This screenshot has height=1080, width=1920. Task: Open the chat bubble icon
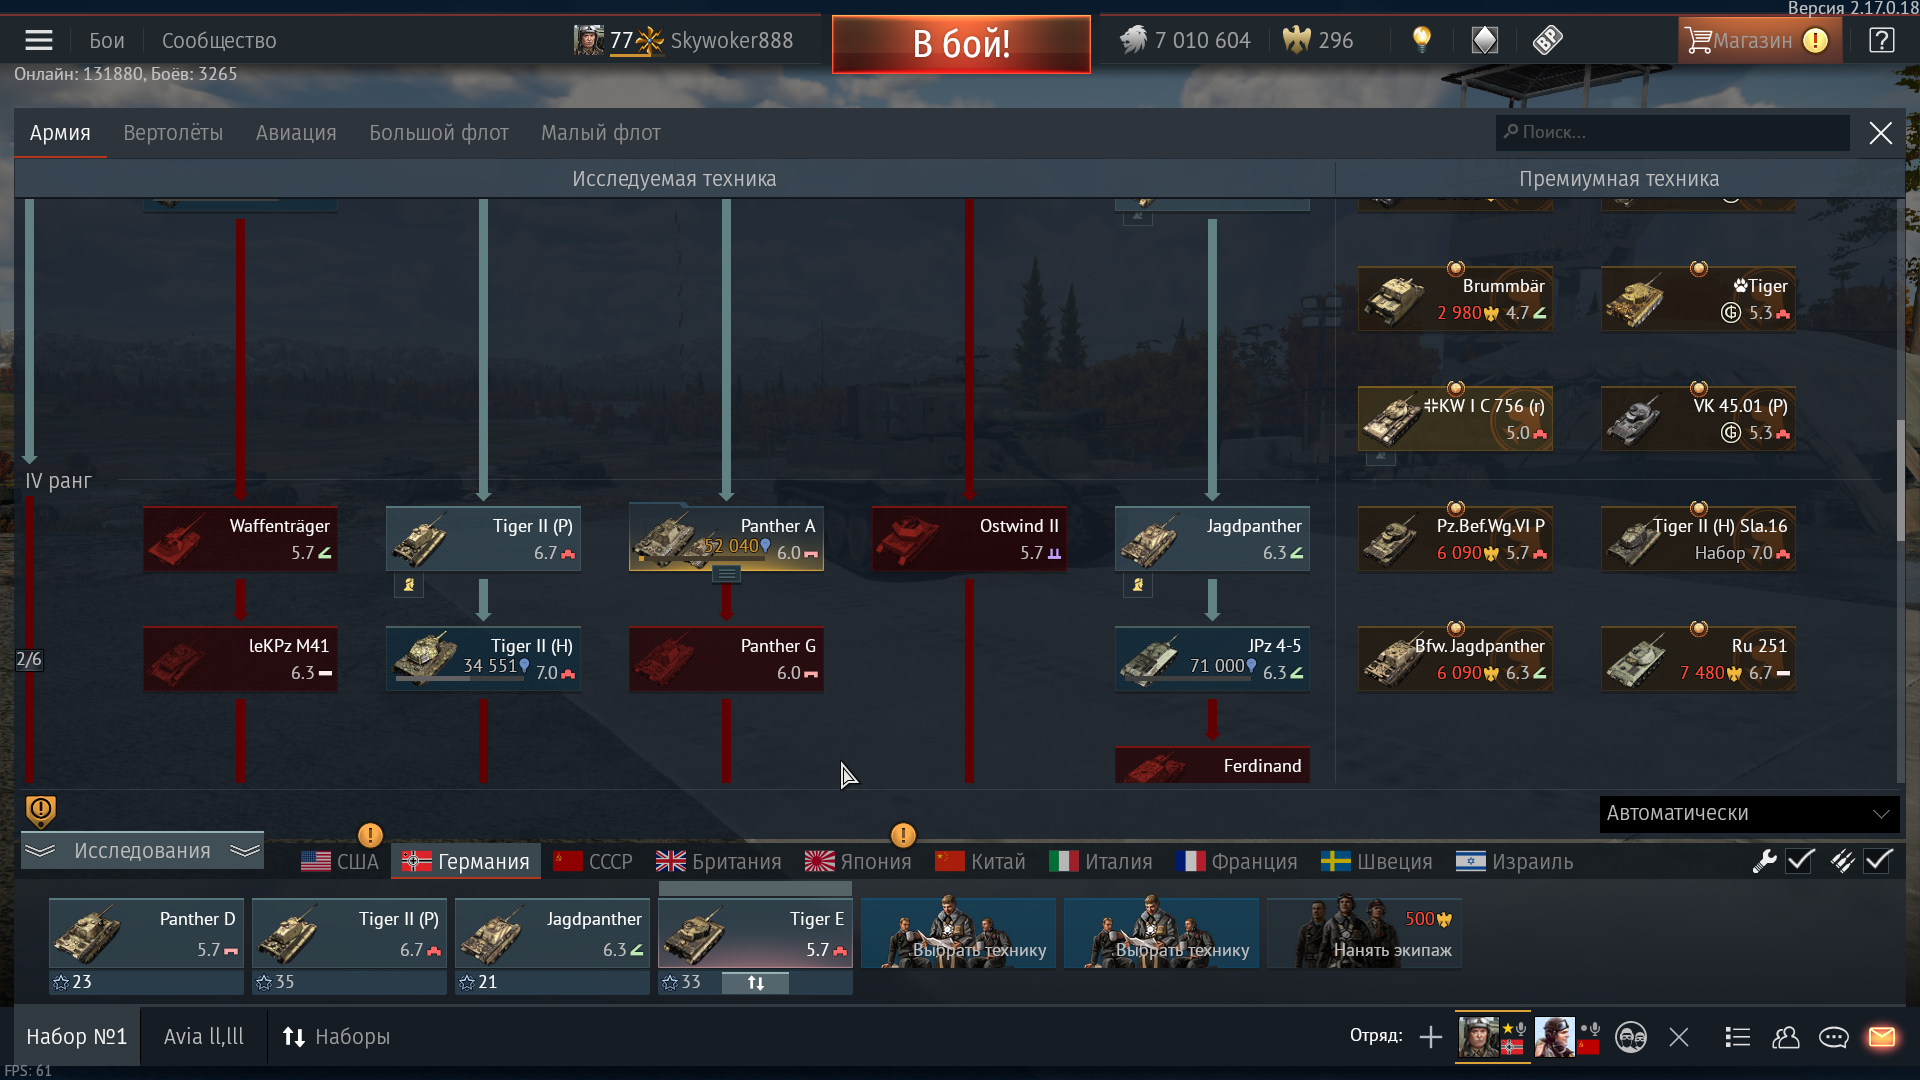pos(1833,1037)
